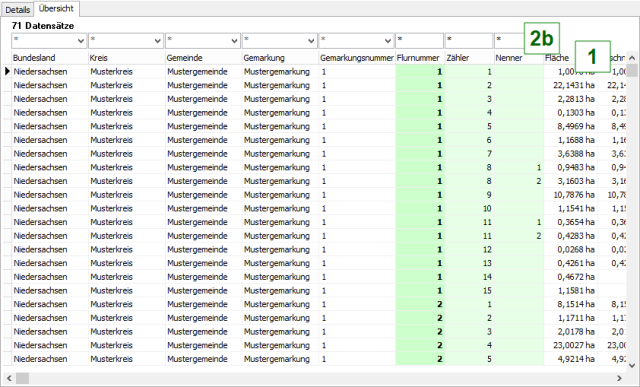Image resolution: width=640 pixels, height=387 pixels.
Task: Click Musterkreis in the 0,4261 ha row
Action: tap(126, 263)
